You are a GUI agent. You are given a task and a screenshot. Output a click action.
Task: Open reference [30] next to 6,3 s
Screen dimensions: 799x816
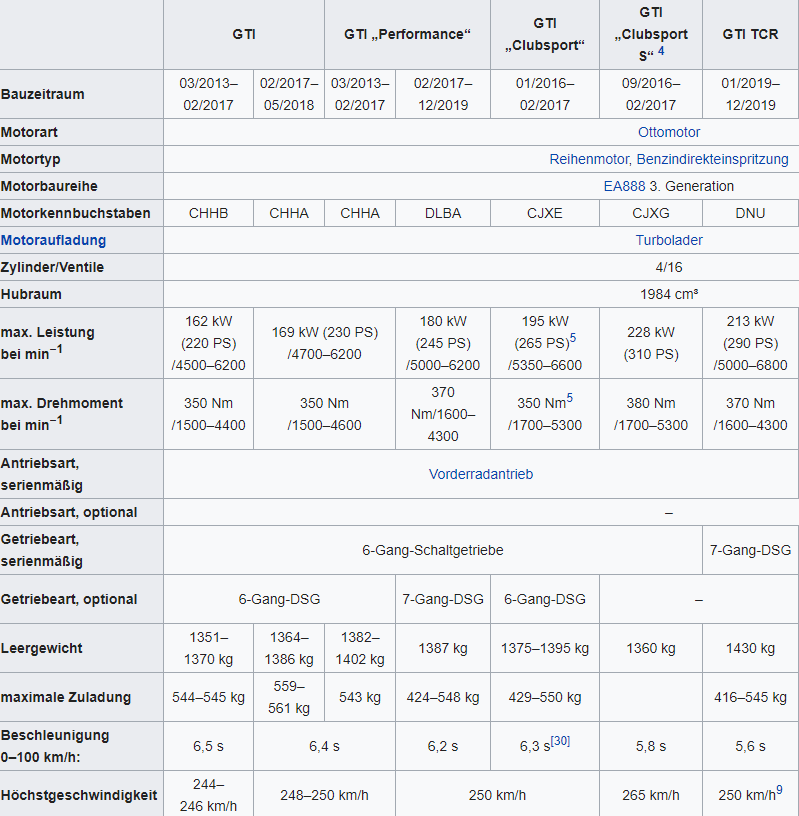(x=561, y=741)
